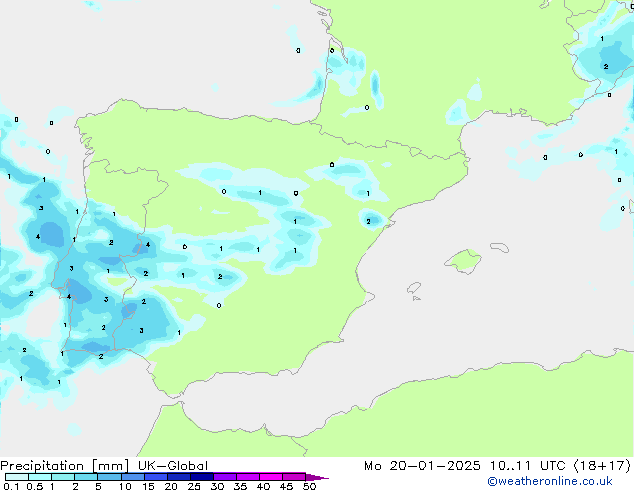The width and height of the screenshot is (634, 490).
Task: Click the 'Precipitation' title text
Action: pyautogui.click(x=42, y=466)
